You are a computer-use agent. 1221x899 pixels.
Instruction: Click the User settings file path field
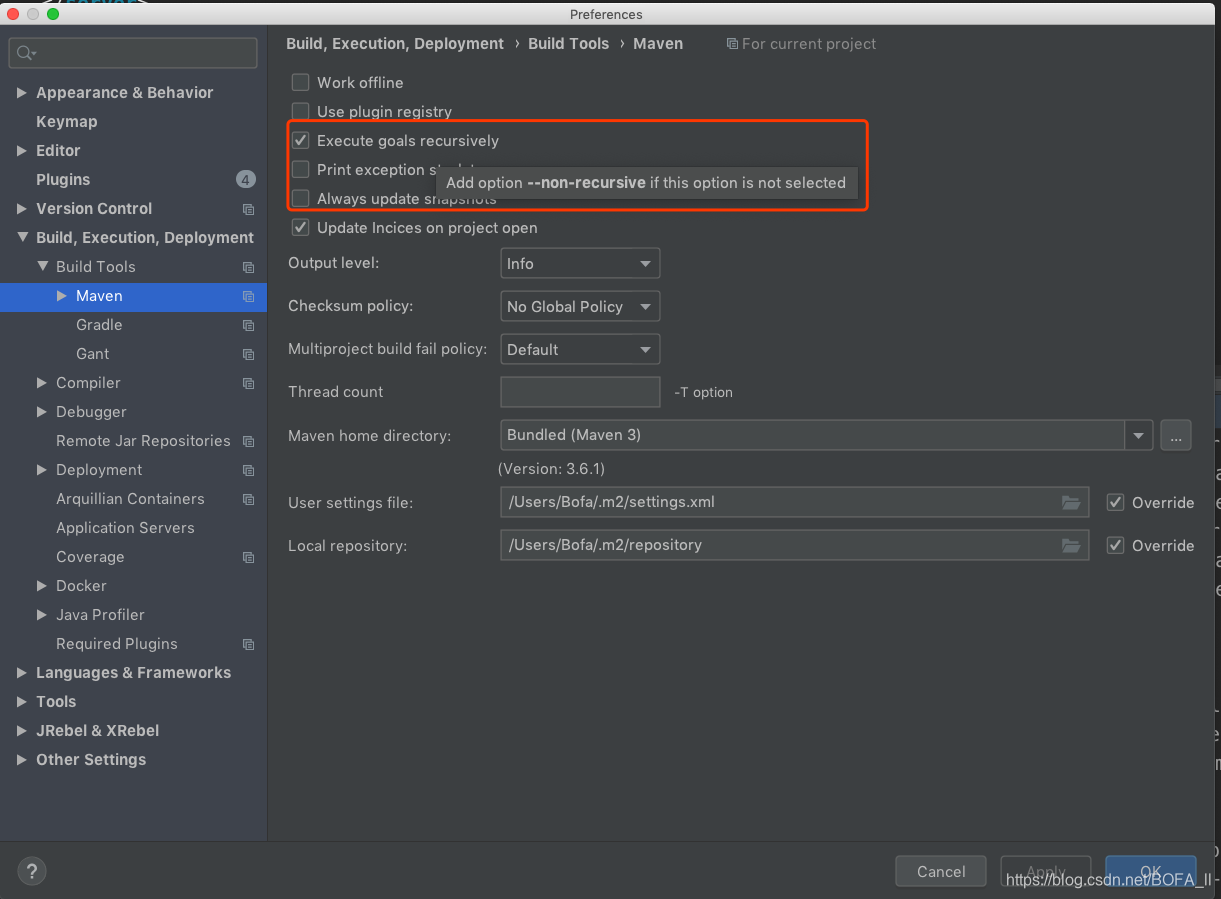tap(794, 502)
